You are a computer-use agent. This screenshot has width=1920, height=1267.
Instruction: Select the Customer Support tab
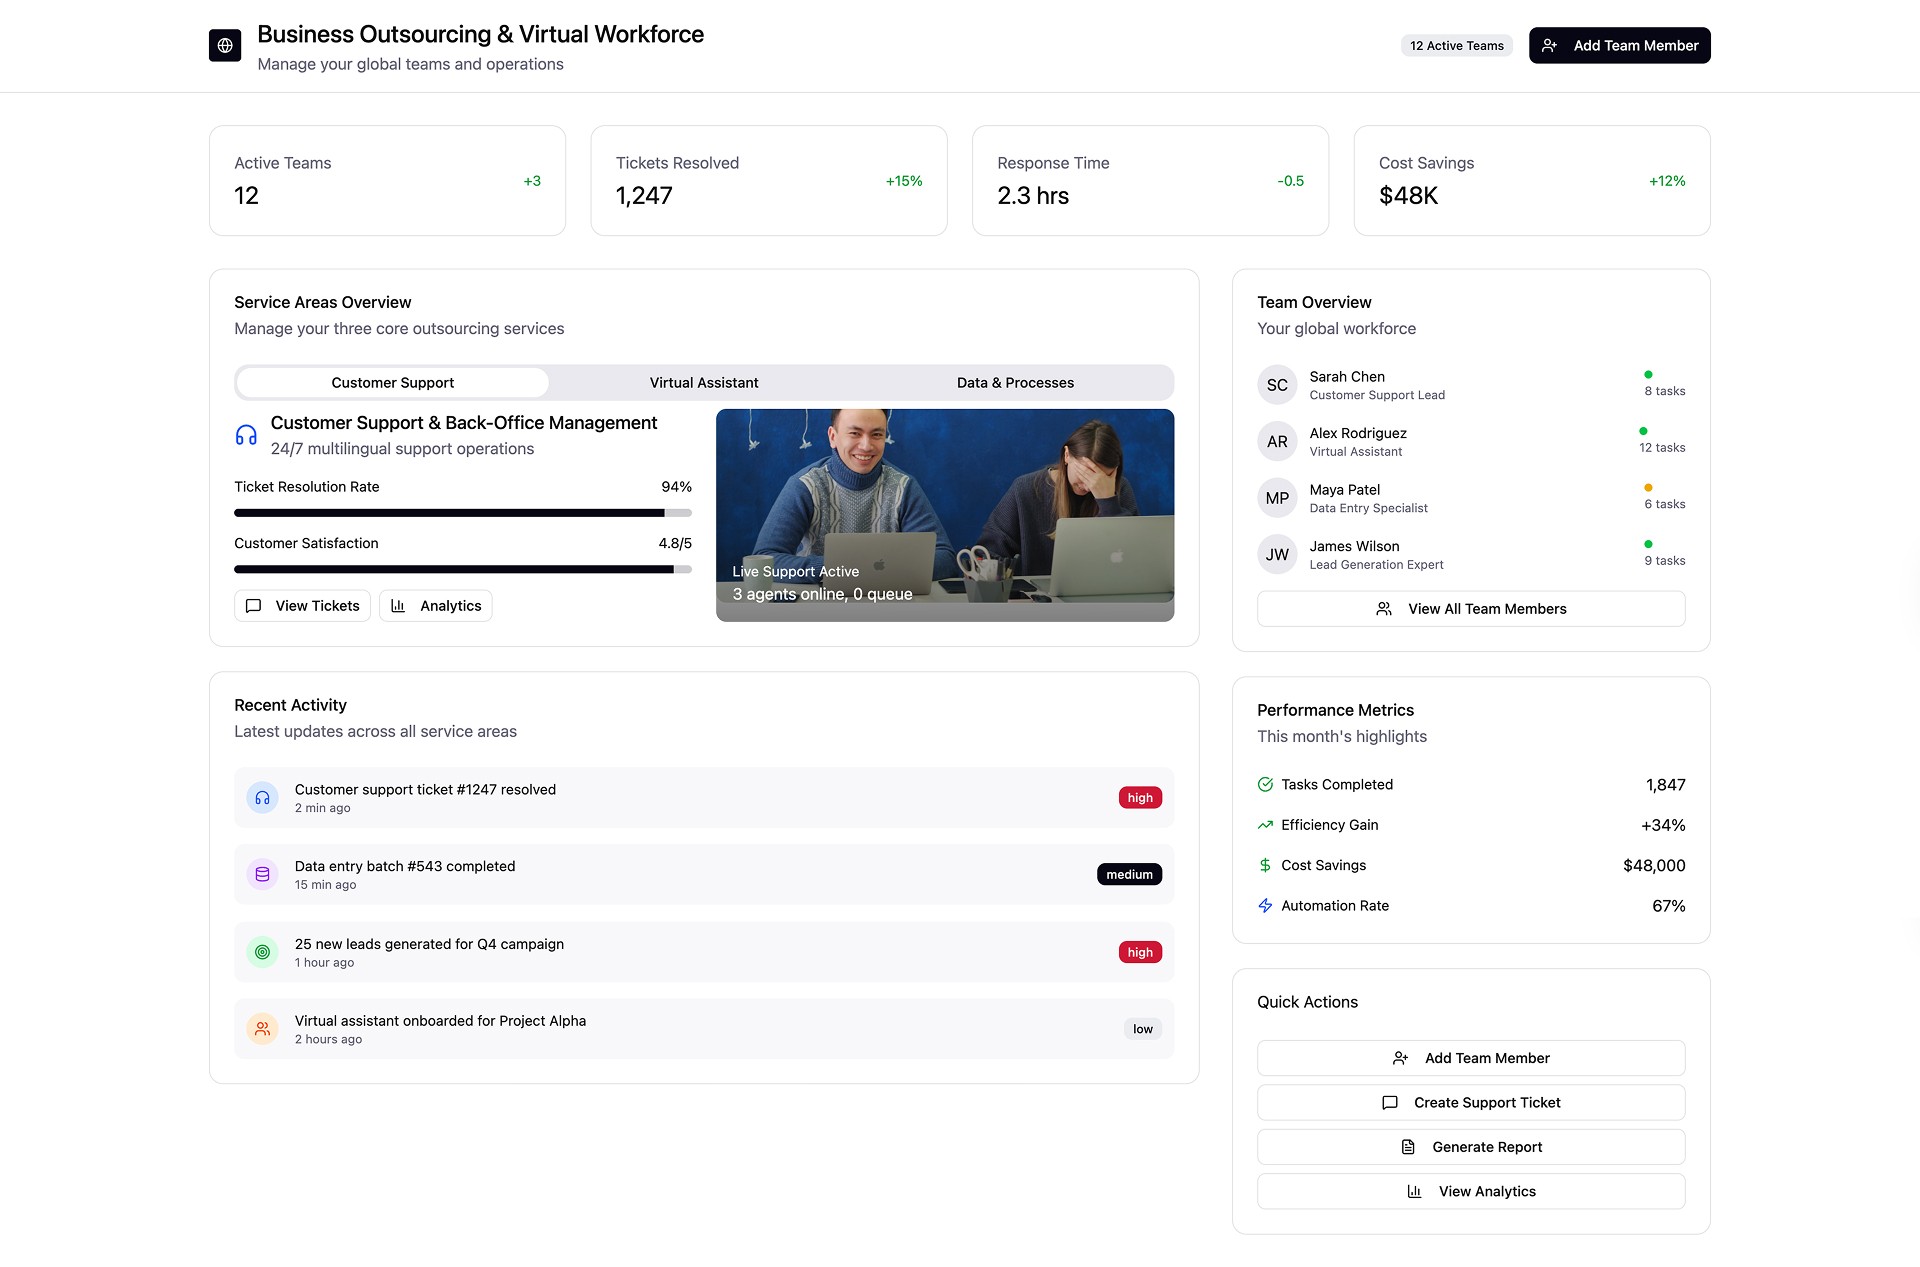pyautogui.click(x=392, y=383)
